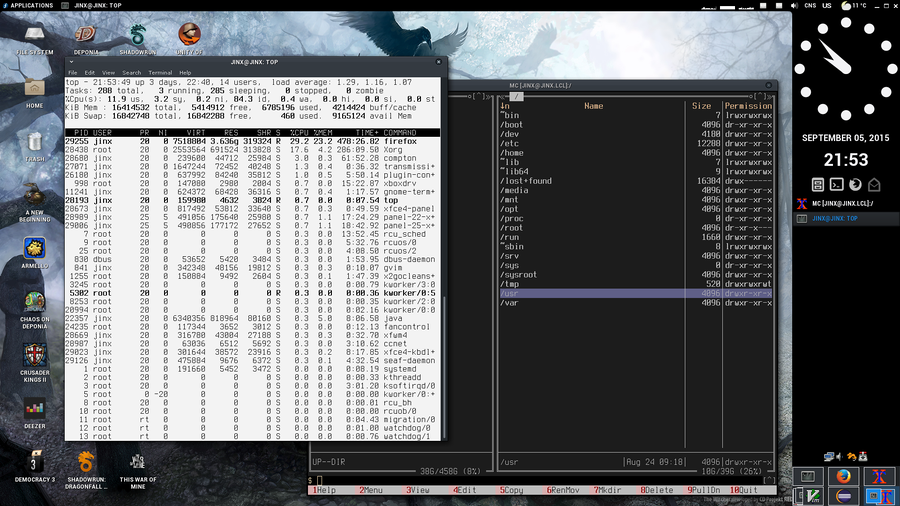Select the Trash desktop icon
Viewport: 900px width, 506px height.
[34, 147]
